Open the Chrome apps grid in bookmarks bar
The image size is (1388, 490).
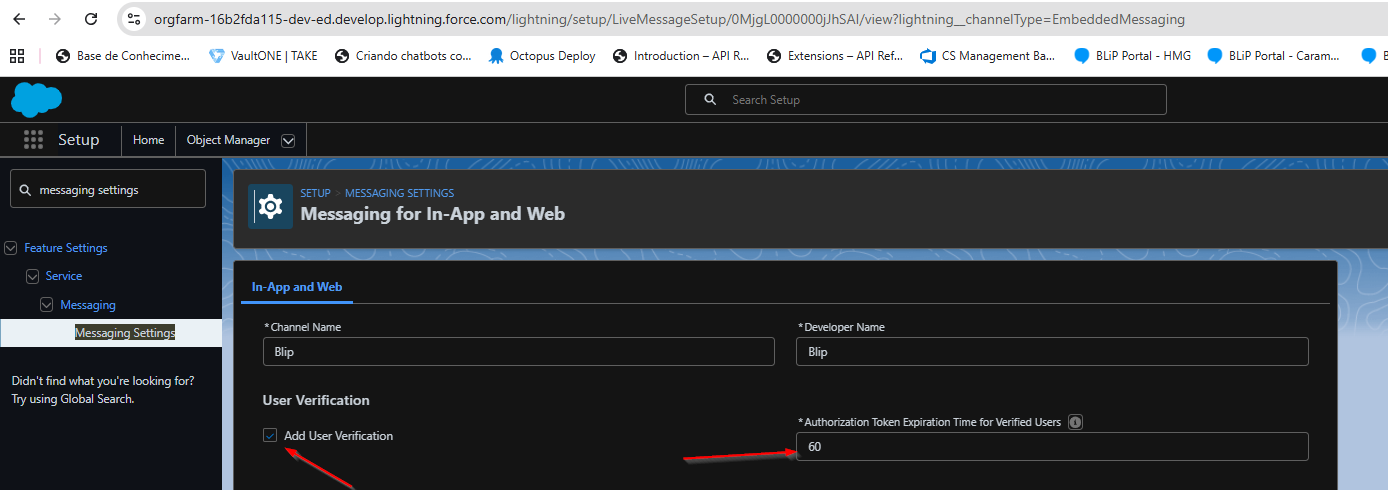(17, 56)
